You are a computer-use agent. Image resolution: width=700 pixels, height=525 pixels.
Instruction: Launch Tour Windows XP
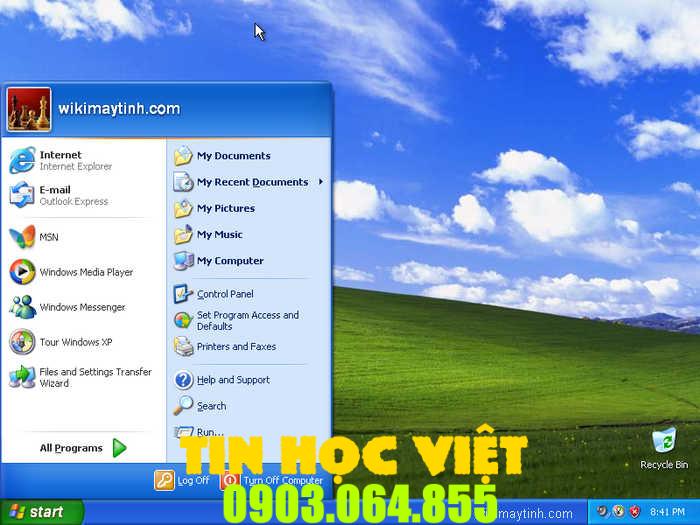pos(70,342)
